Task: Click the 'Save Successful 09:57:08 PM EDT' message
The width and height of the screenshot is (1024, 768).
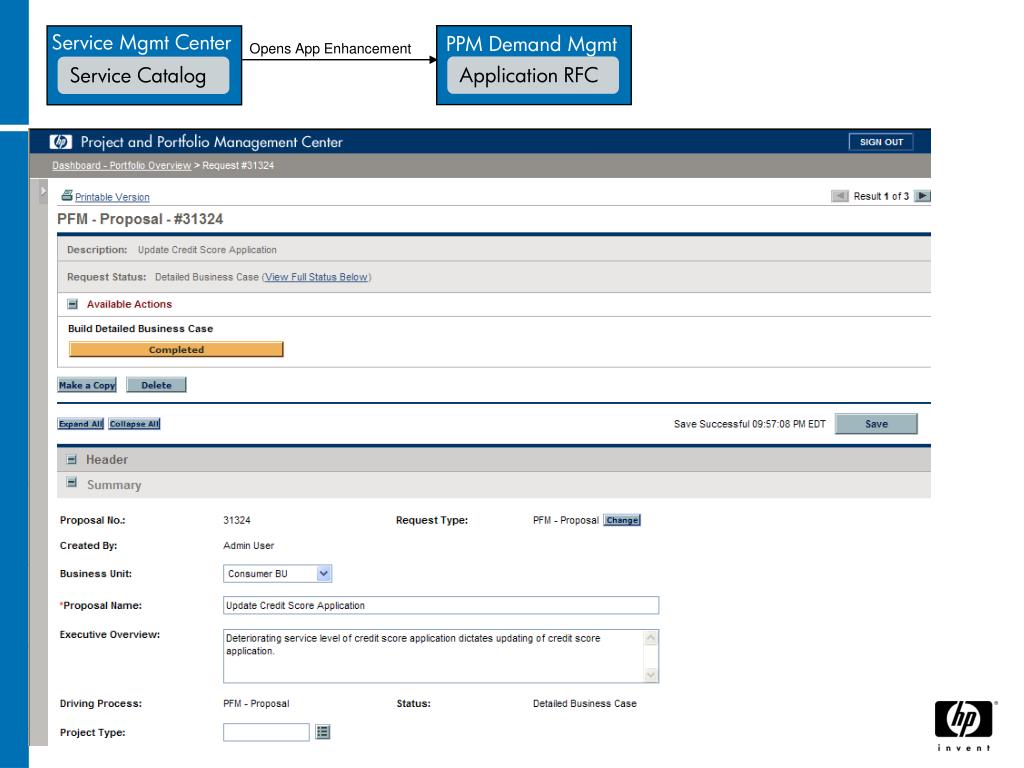Action: 749,424
